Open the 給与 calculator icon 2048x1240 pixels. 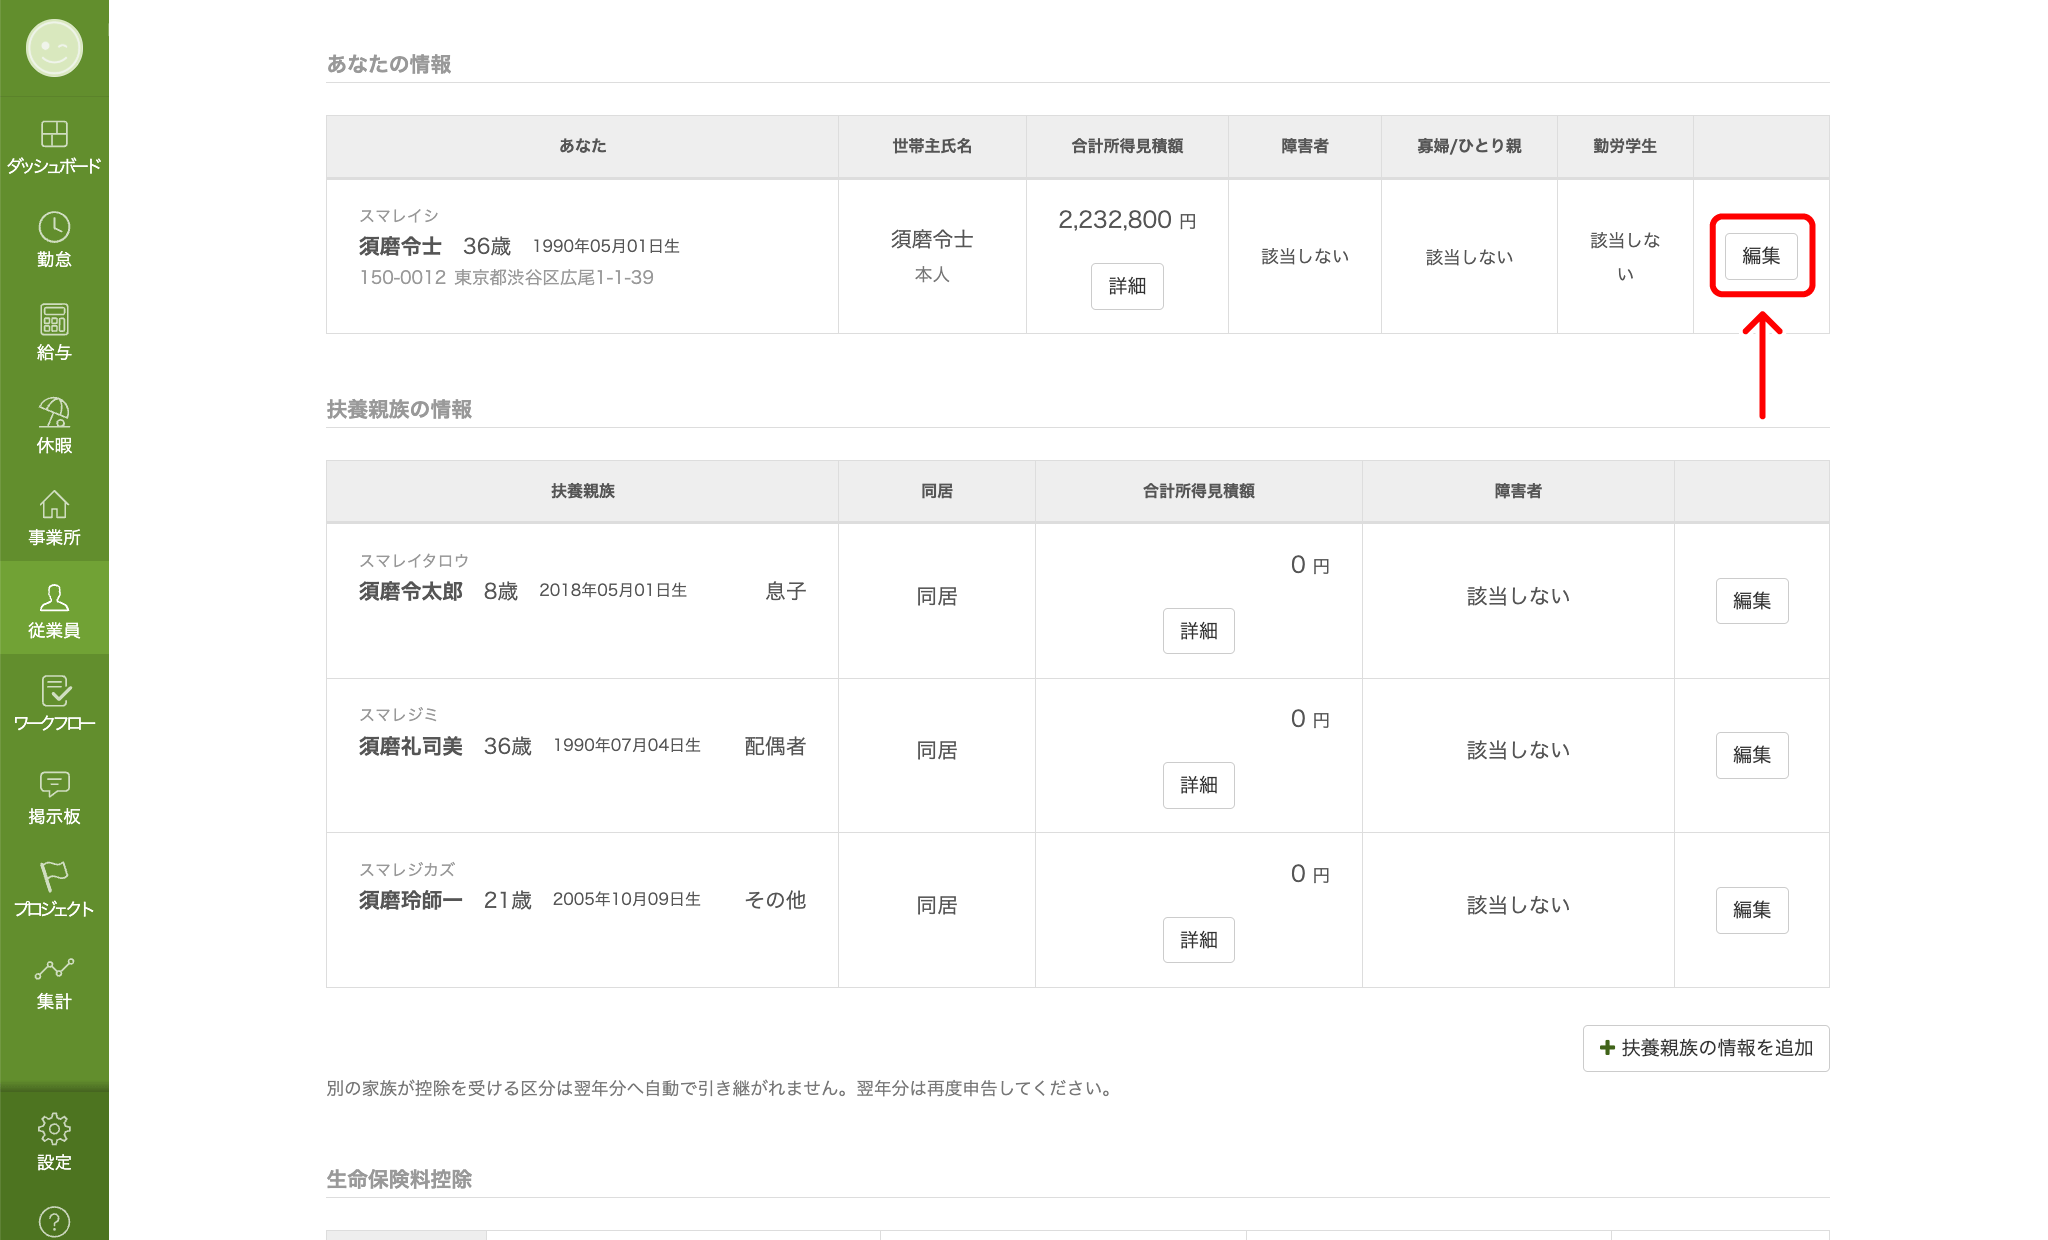click(54, 319)
